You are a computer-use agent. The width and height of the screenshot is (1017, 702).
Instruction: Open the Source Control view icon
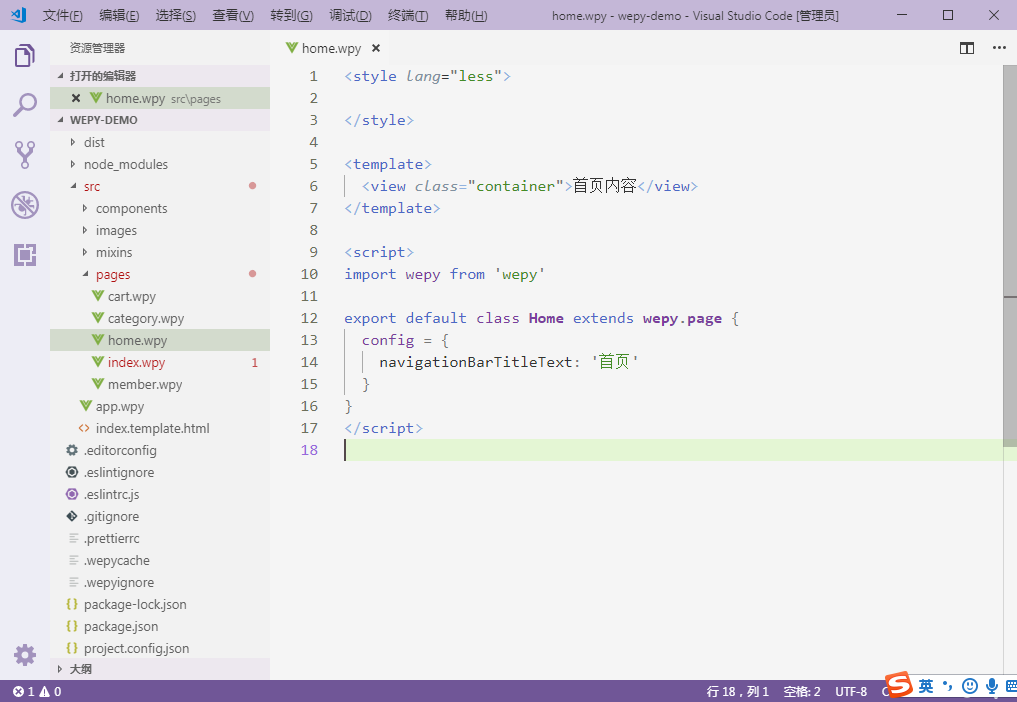coord(25,155)
